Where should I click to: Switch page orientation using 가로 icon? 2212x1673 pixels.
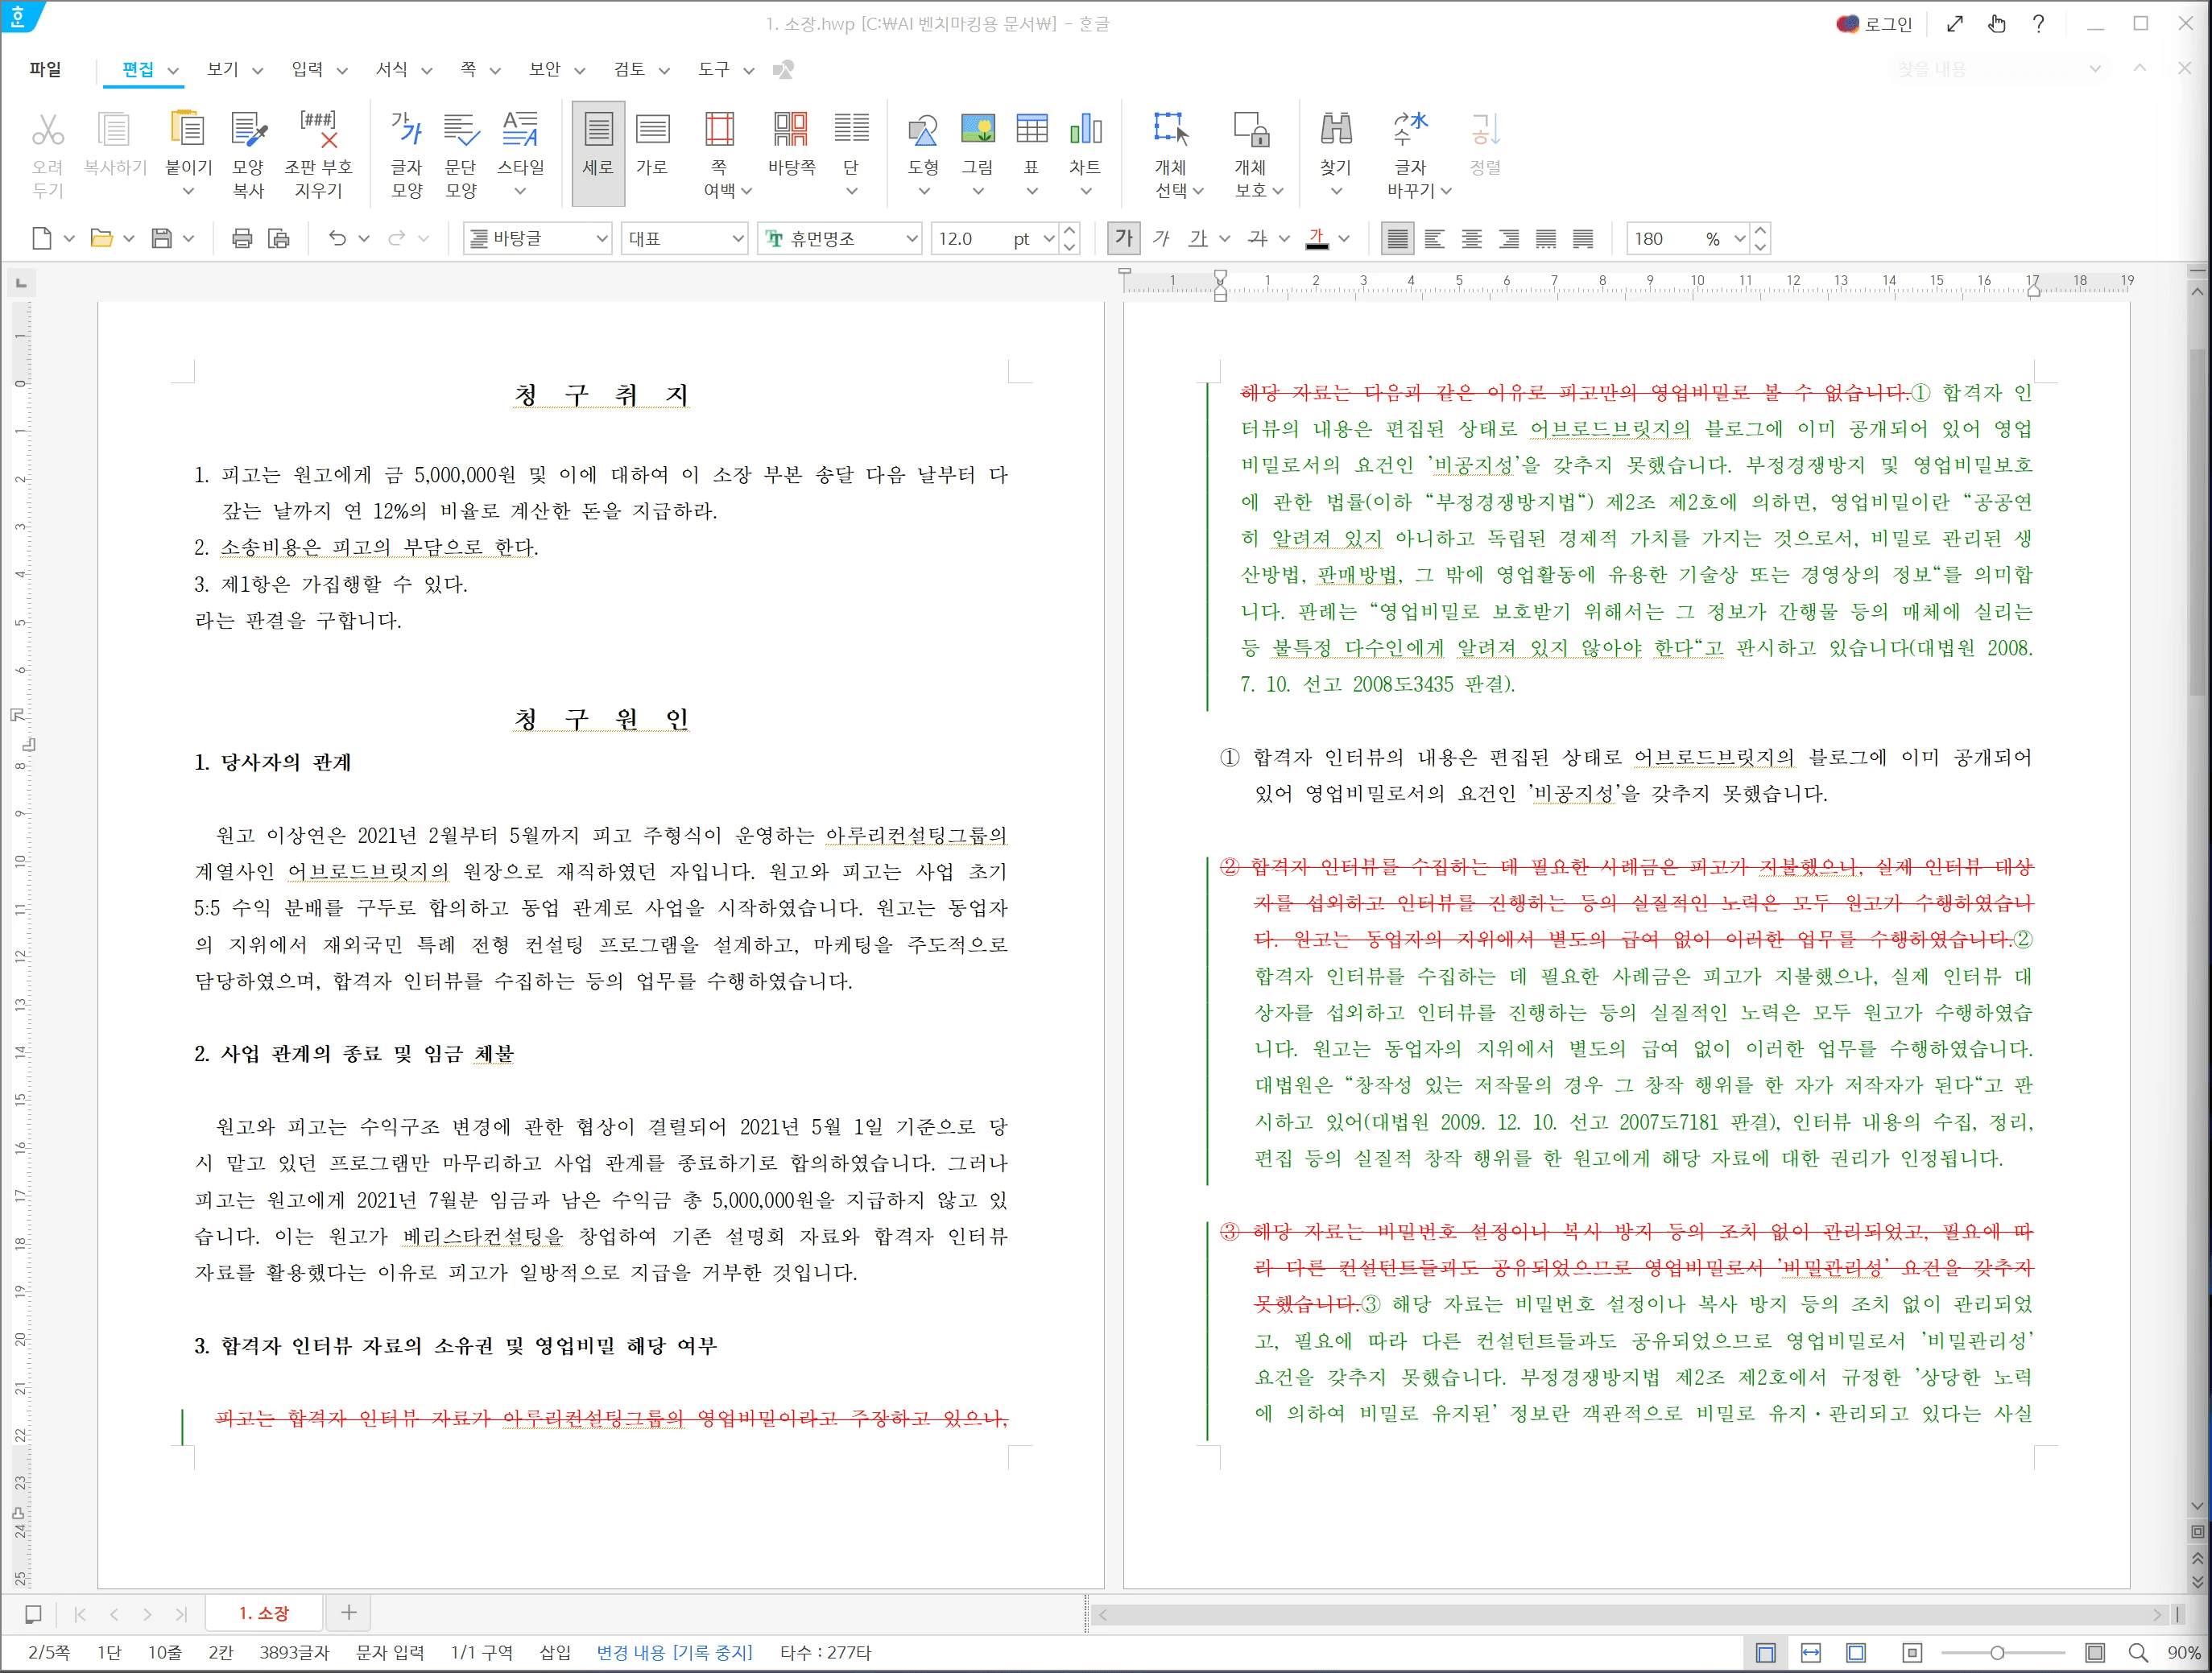pyautogui.click(x=652, y=150)
